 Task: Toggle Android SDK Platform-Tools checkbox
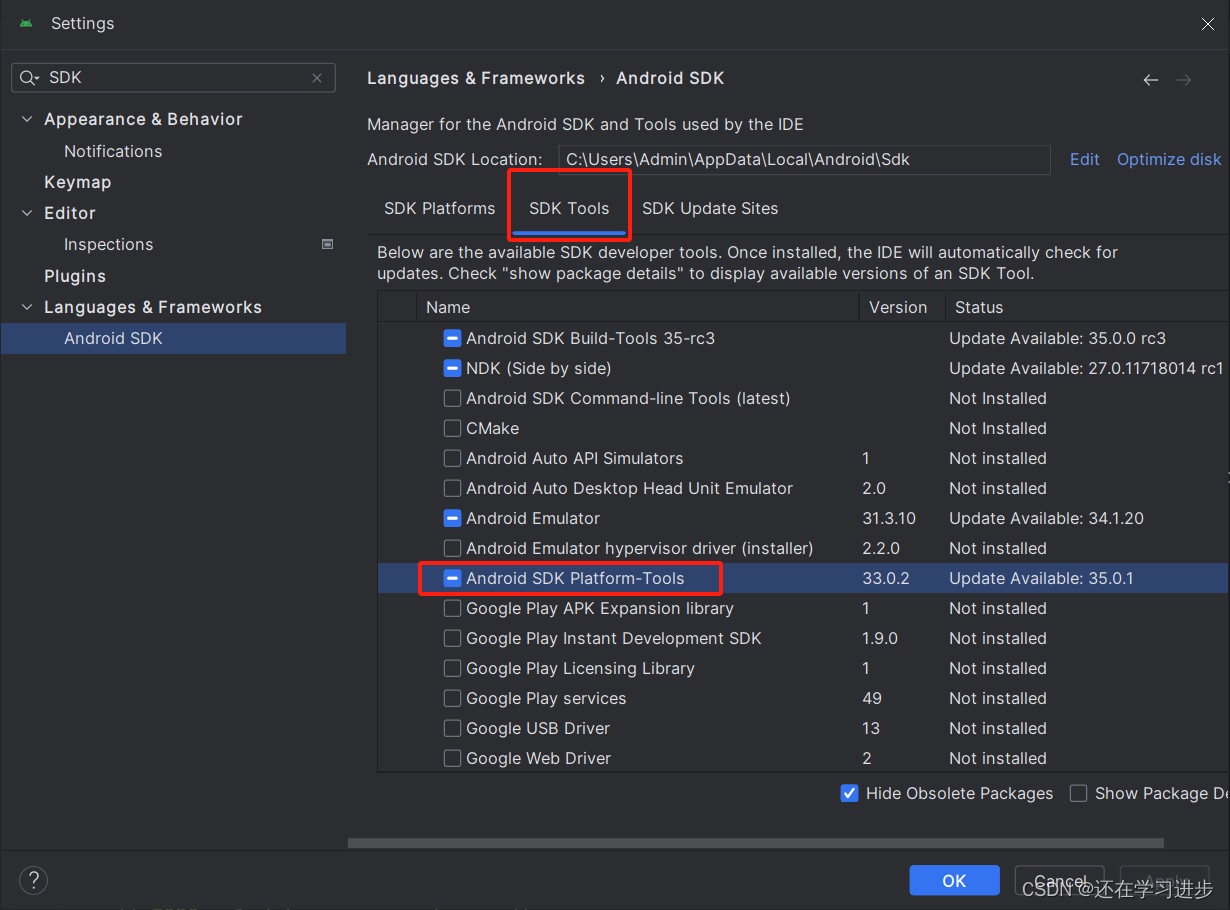point(452,578)
